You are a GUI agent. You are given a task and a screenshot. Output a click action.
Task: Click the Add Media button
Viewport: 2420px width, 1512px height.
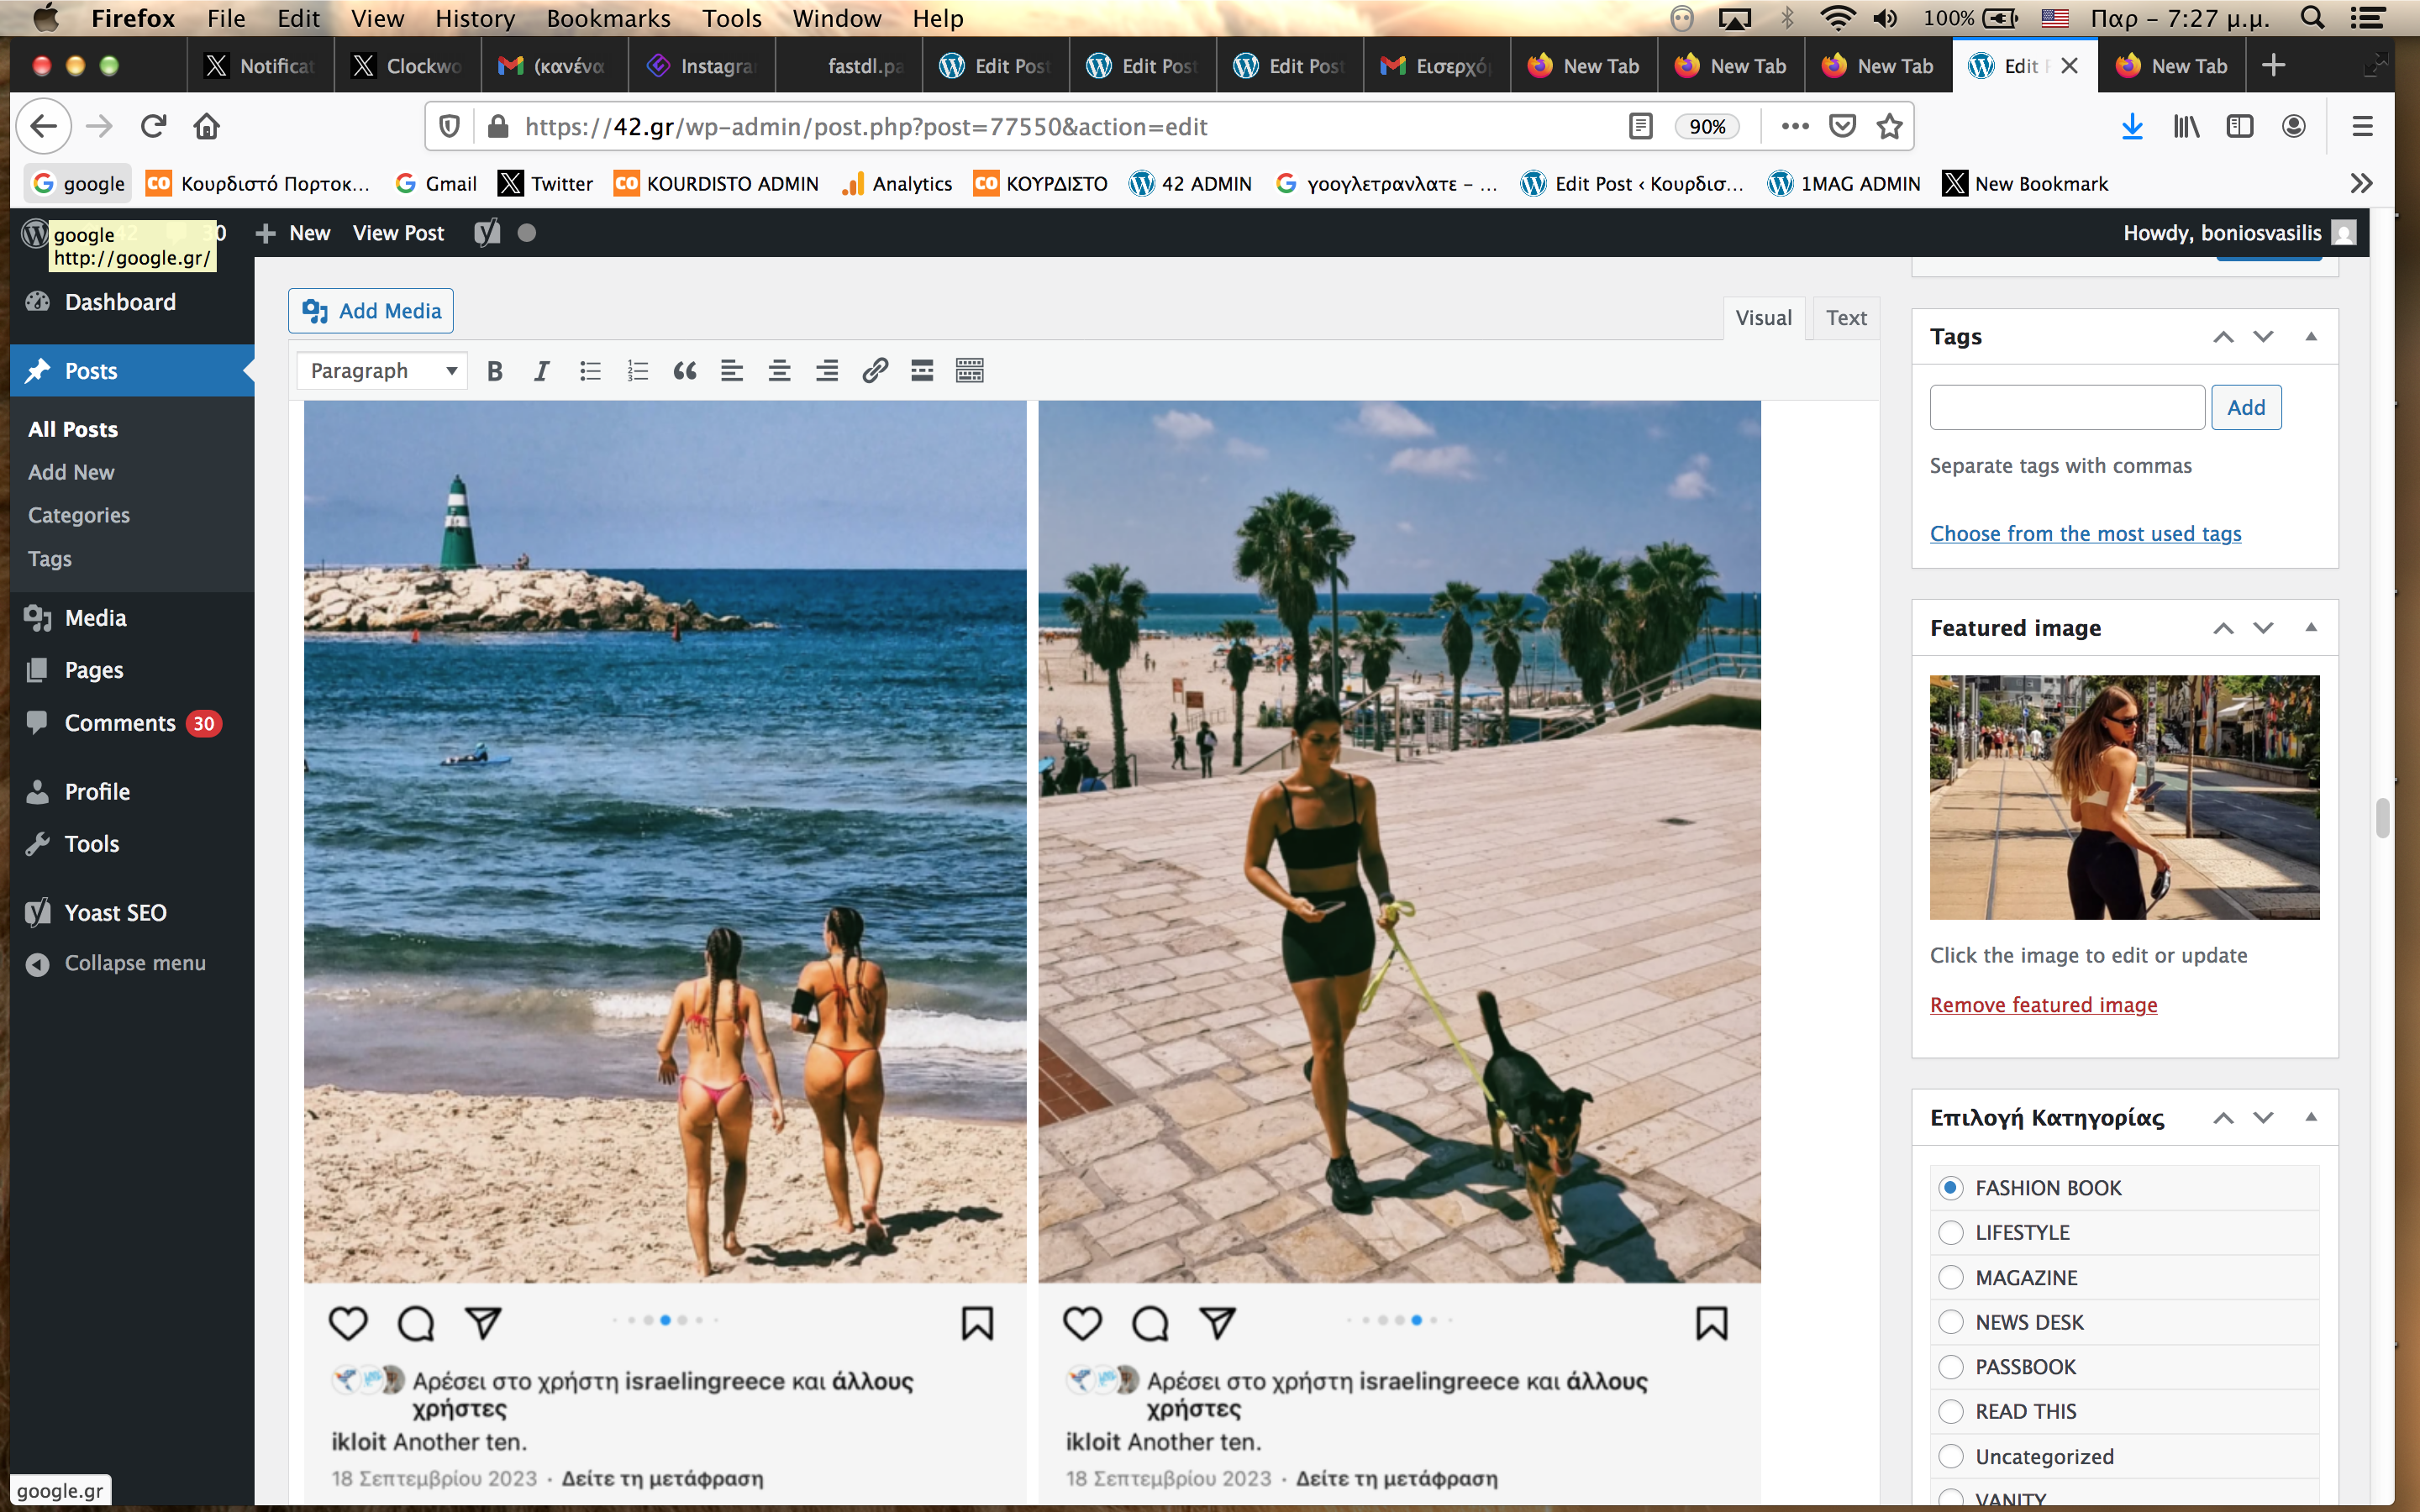click(371, 311)
